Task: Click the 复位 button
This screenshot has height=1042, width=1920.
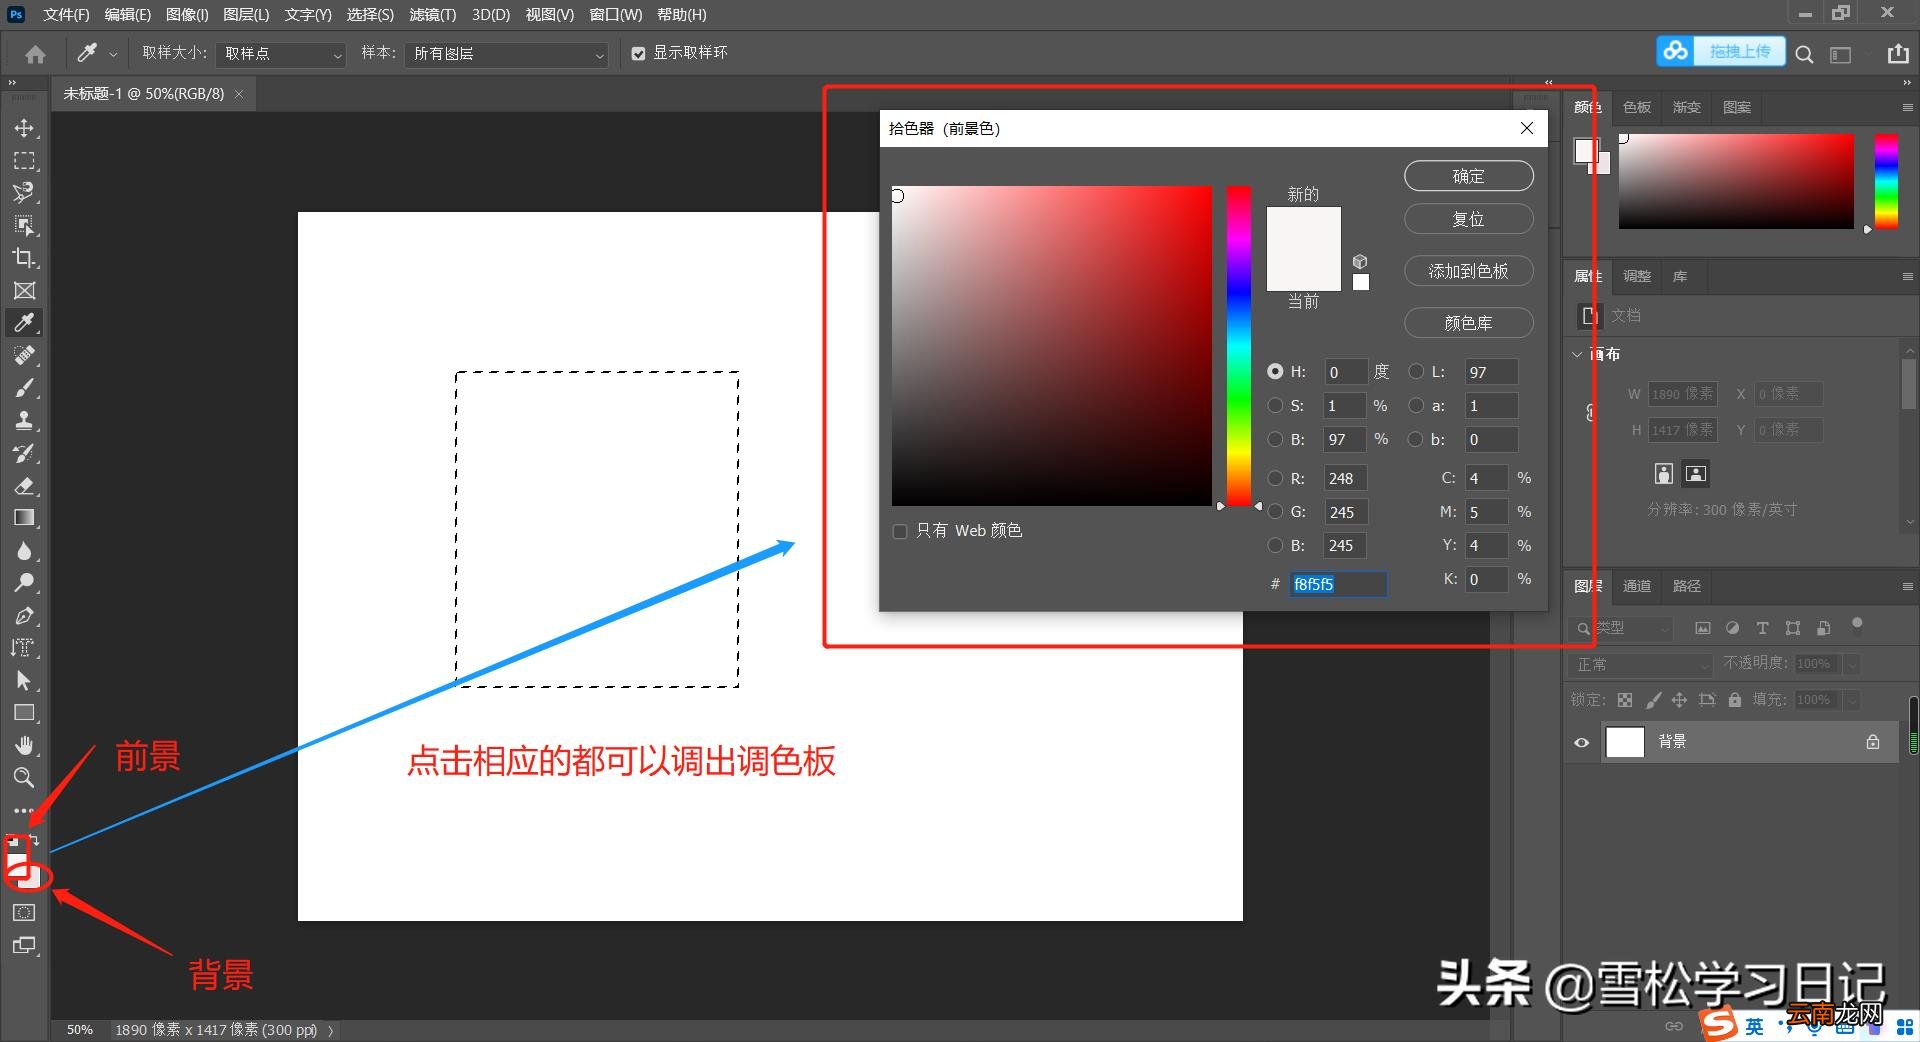Action: pos(1469,219)
